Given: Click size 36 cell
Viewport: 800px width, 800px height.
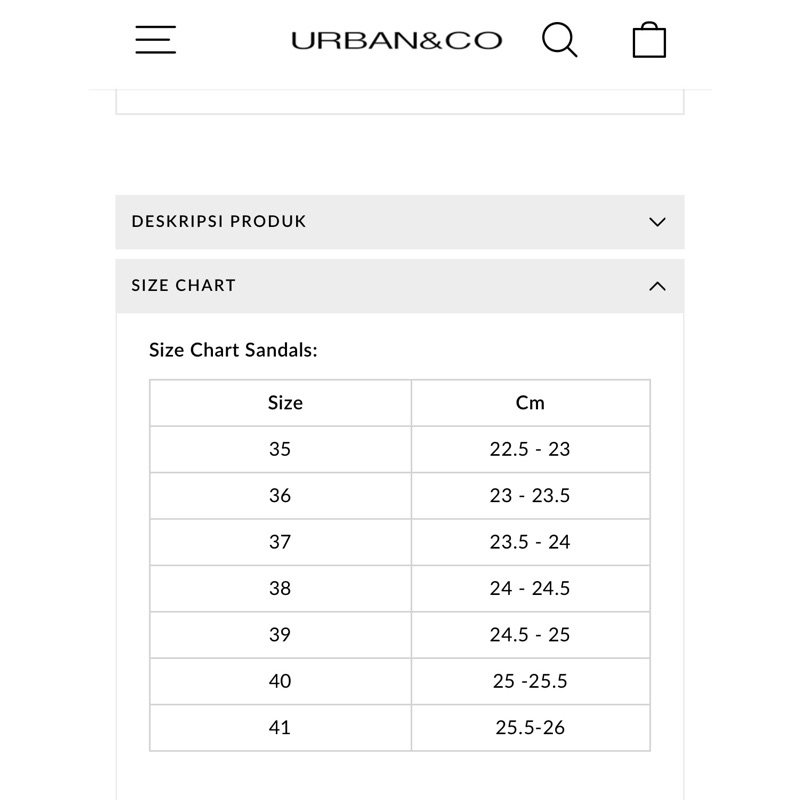Looking at the screenshot, I should [x=280, y=496].
